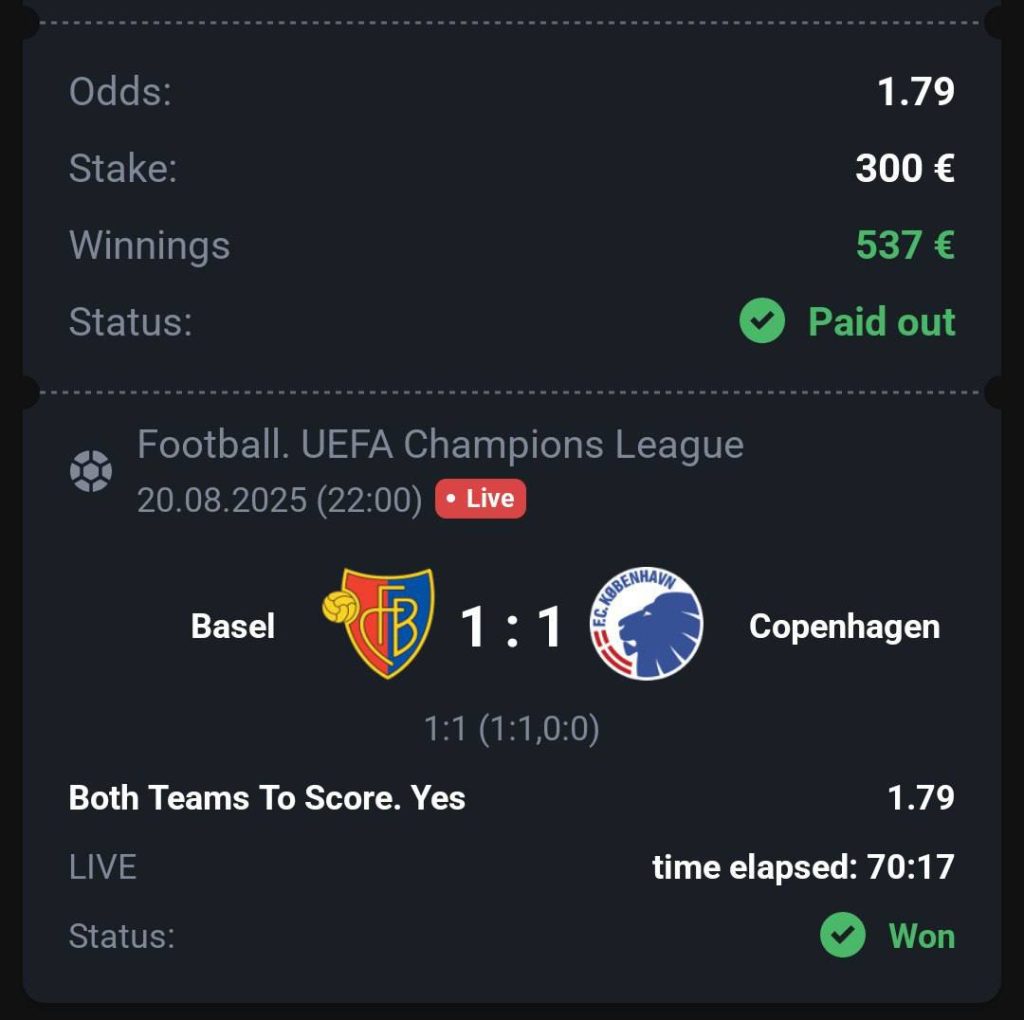Tap the 1.79 value in the Odds row
The width and height of the screenshot is (1024, 1020).
coord(916,92)
